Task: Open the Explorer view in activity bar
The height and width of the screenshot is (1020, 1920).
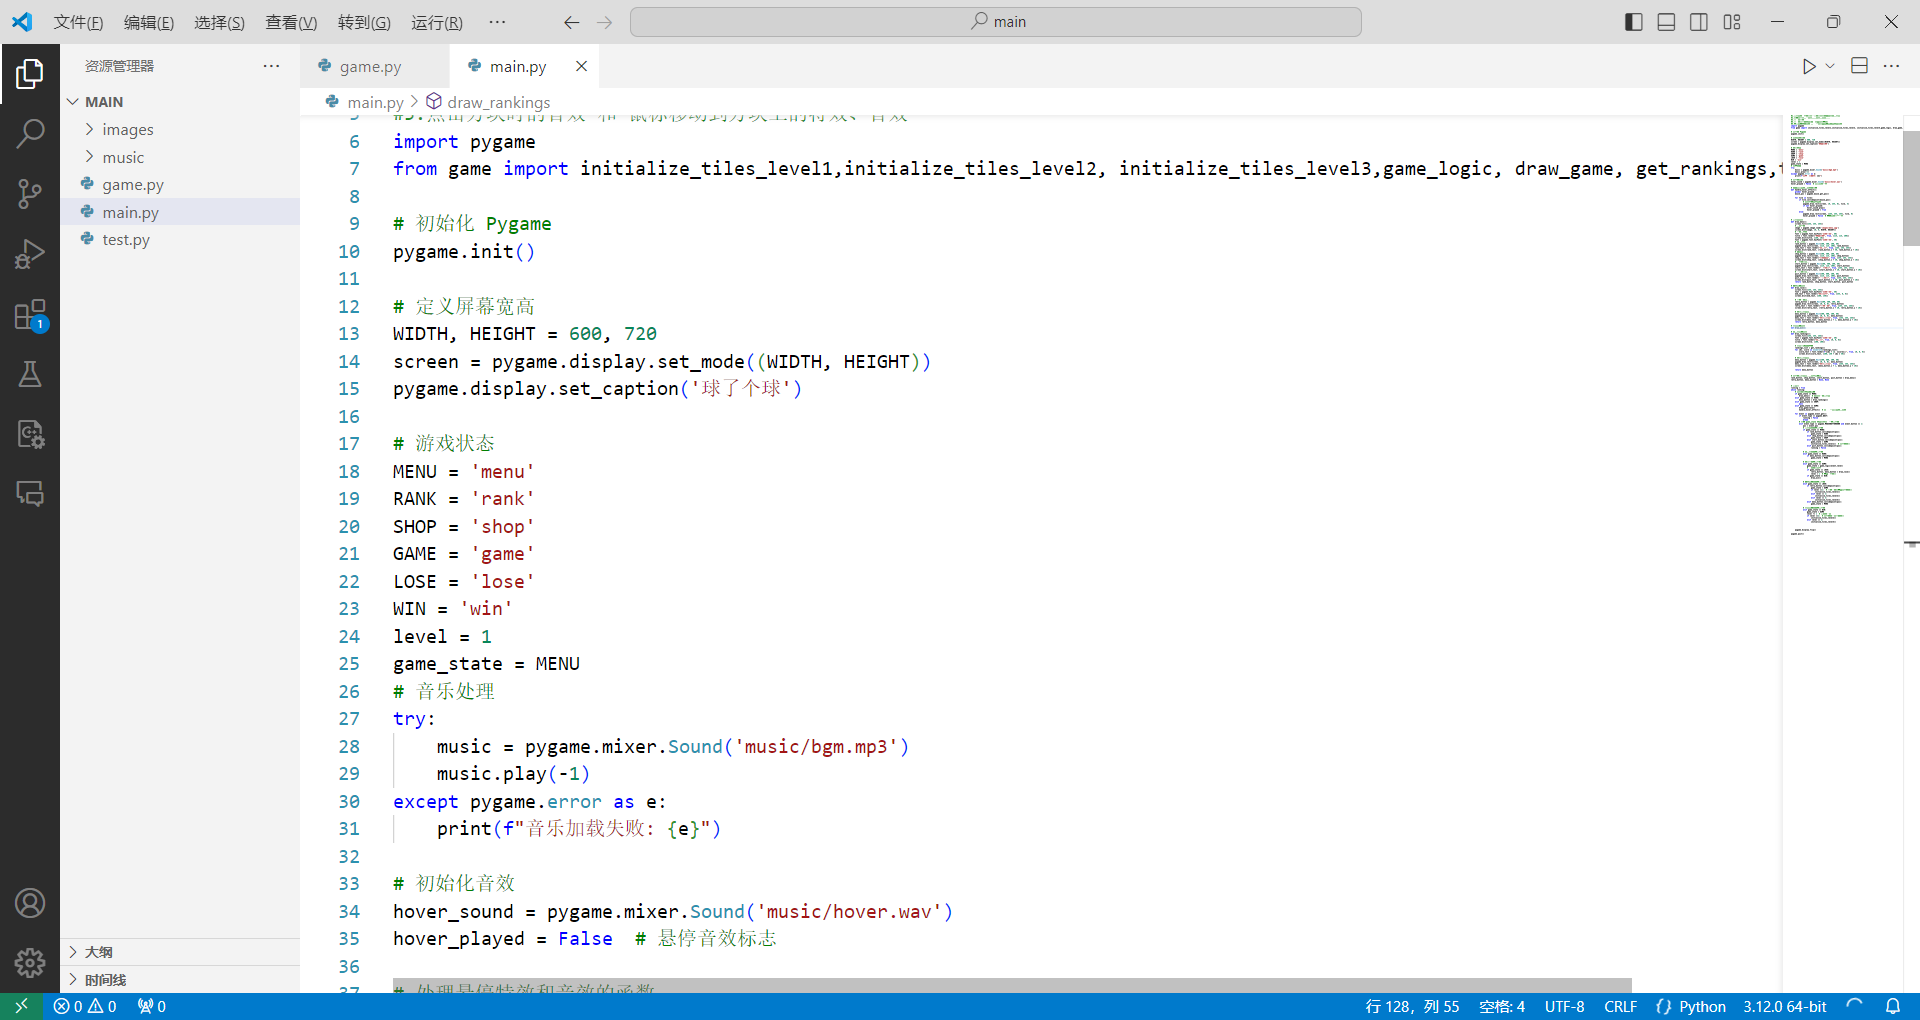Action: click(30, 73)
